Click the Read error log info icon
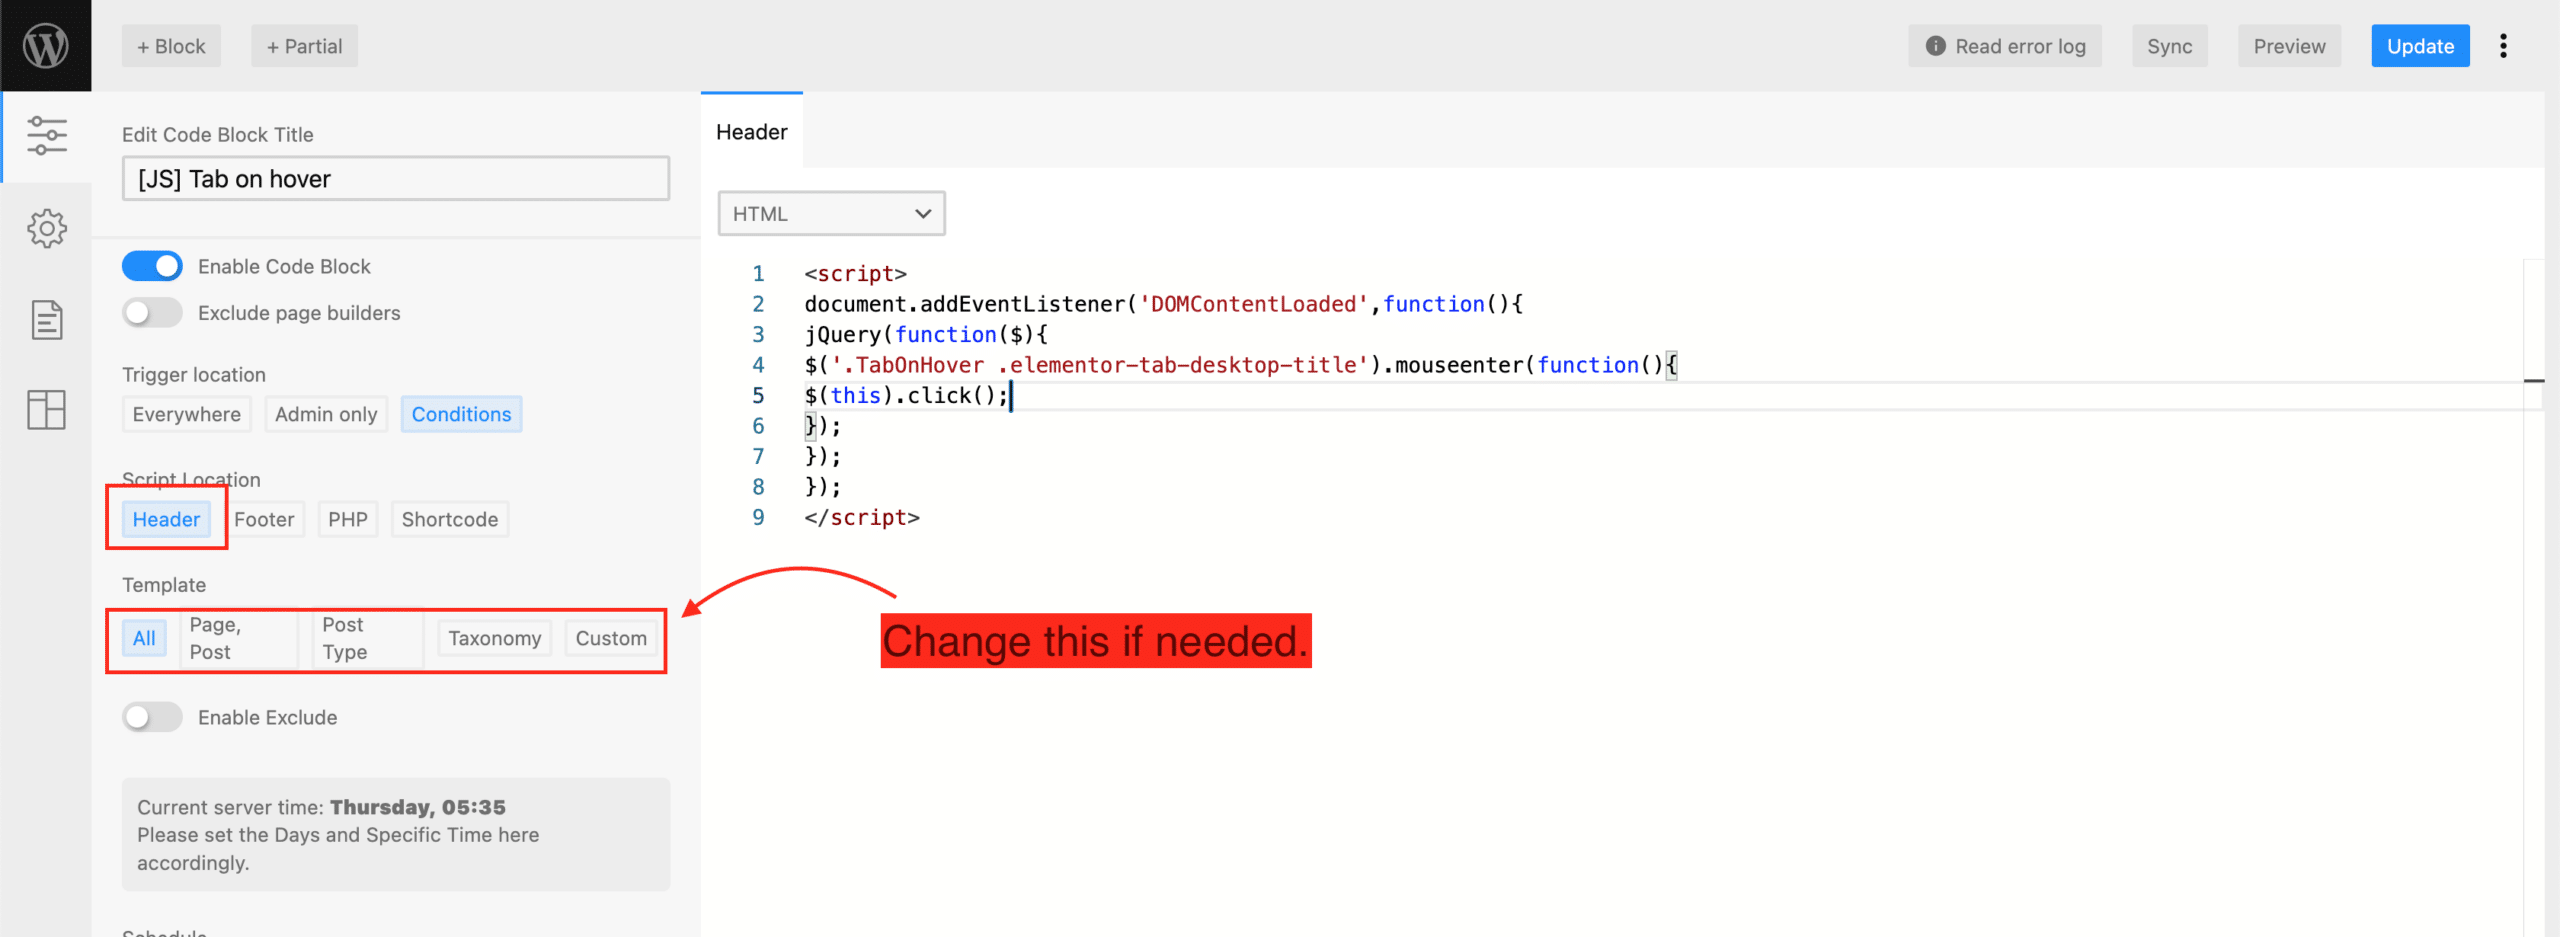The width and height of the screenshot is (2560, 937). click(x=1936, y=45)
